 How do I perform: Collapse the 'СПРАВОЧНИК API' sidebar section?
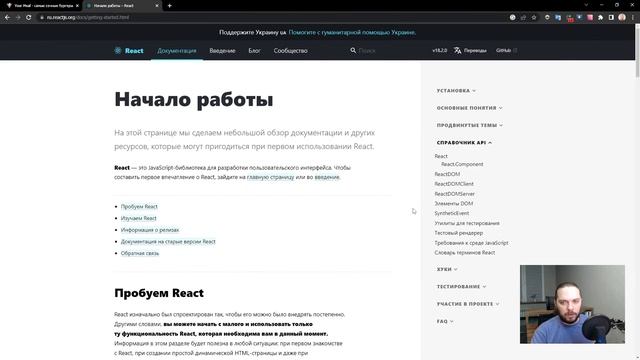coord(464,143)
